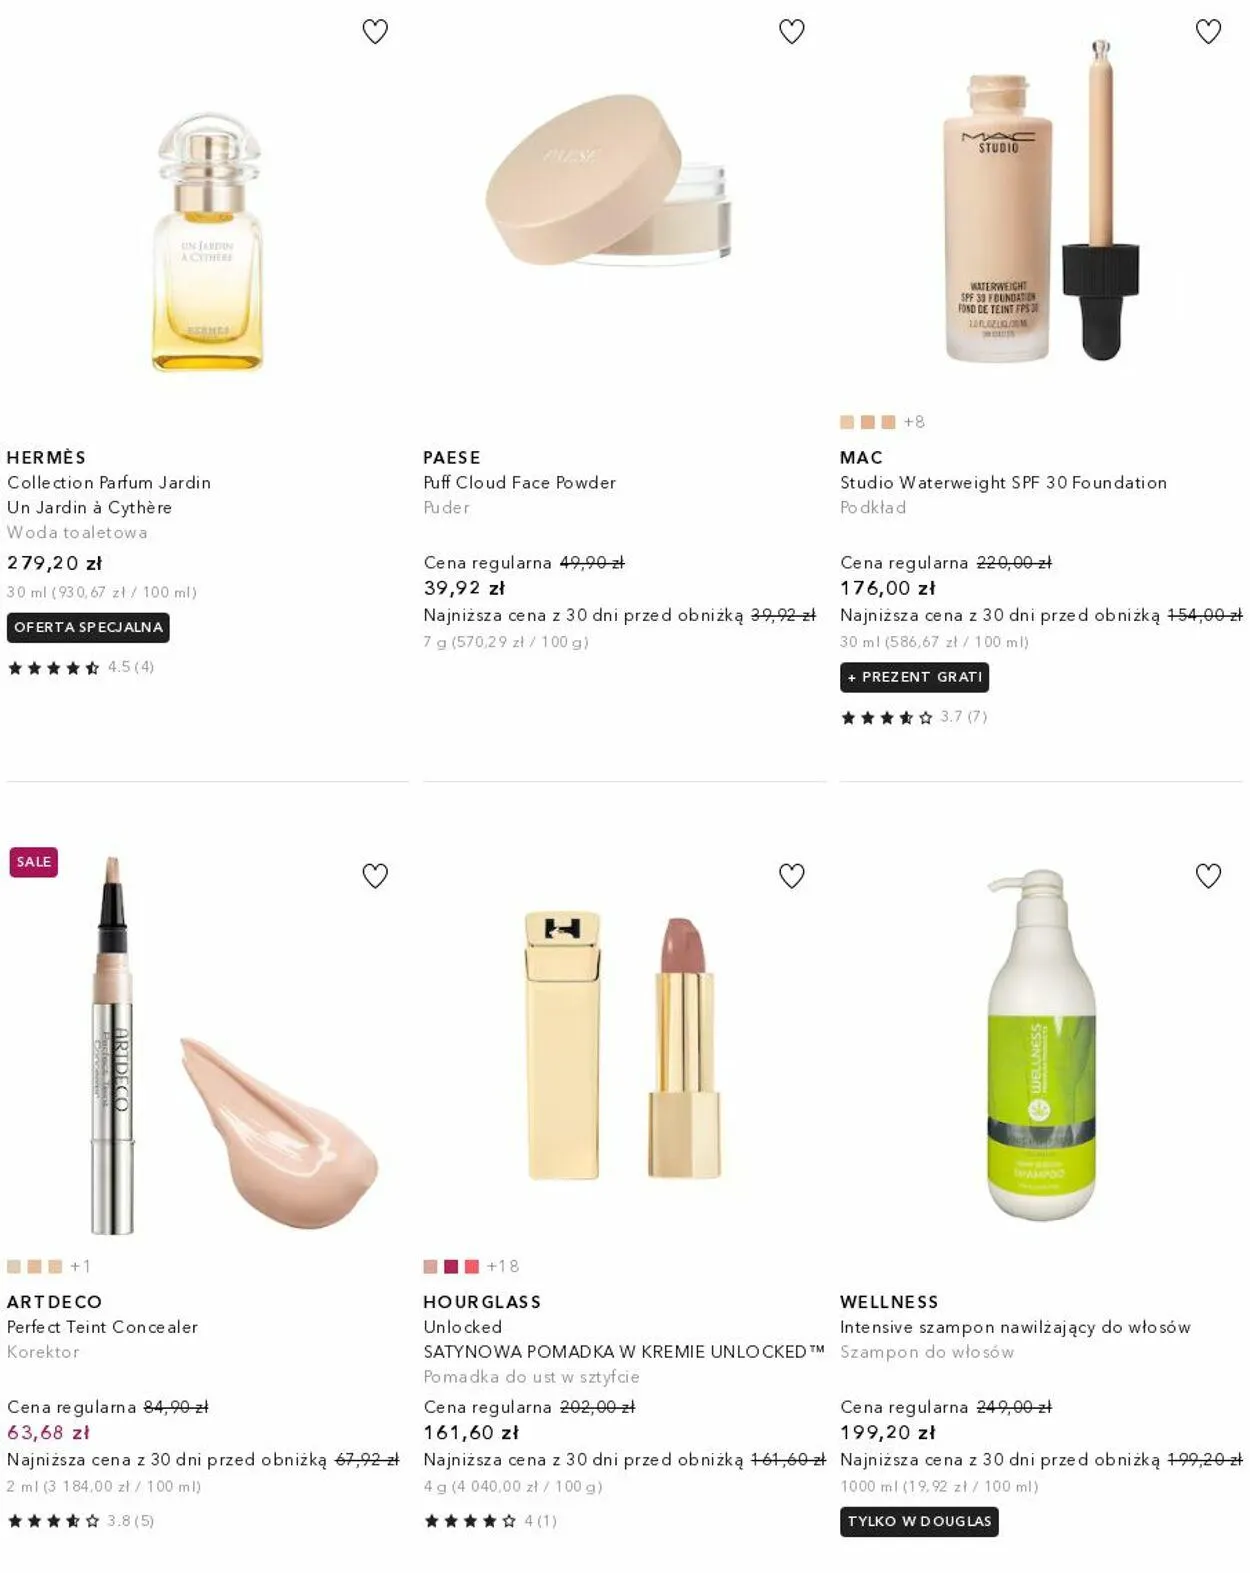Add Wellness shampoo to favorites heart
The width and height of the screenshot is (1250, 1573).
(1208, 876)
